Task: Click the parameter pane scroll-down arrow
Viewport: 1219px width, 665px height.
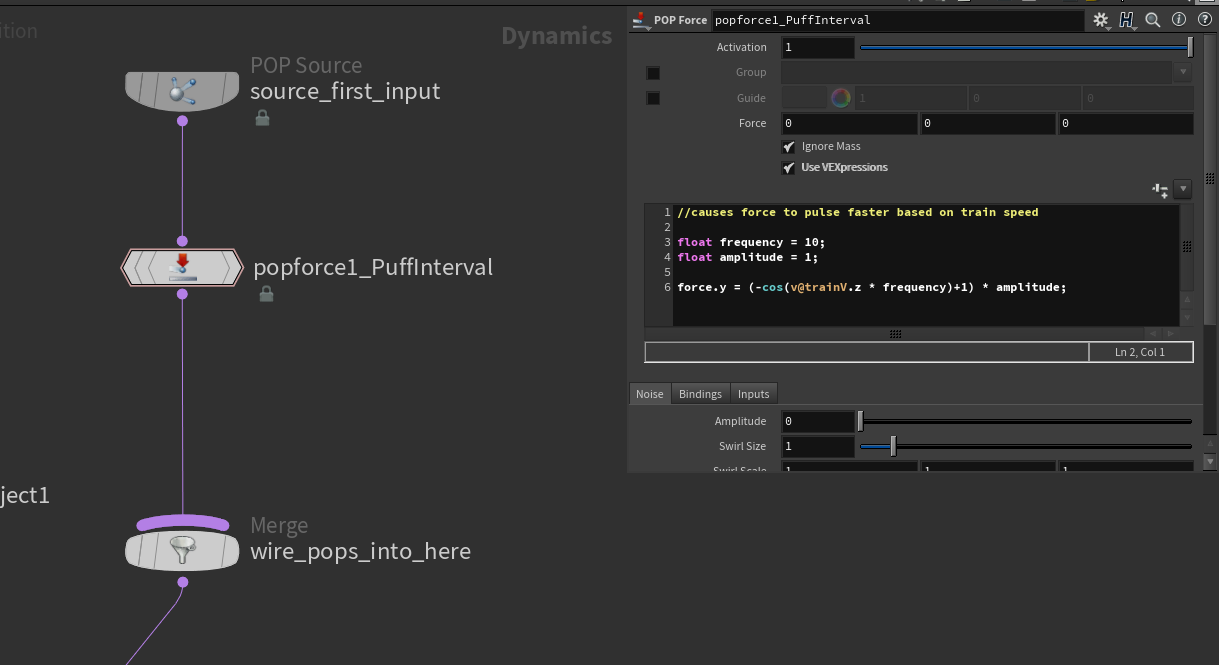Action: coord(1210,462)
